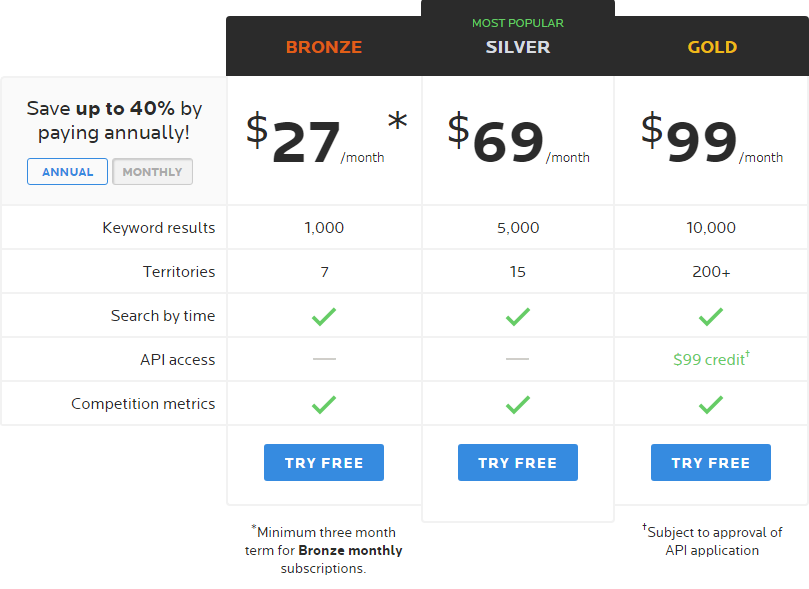Click the Bronze Competition metrics checkmark
Image resolution: width=809 pixels, height=589 pixels.
(324, 404)
